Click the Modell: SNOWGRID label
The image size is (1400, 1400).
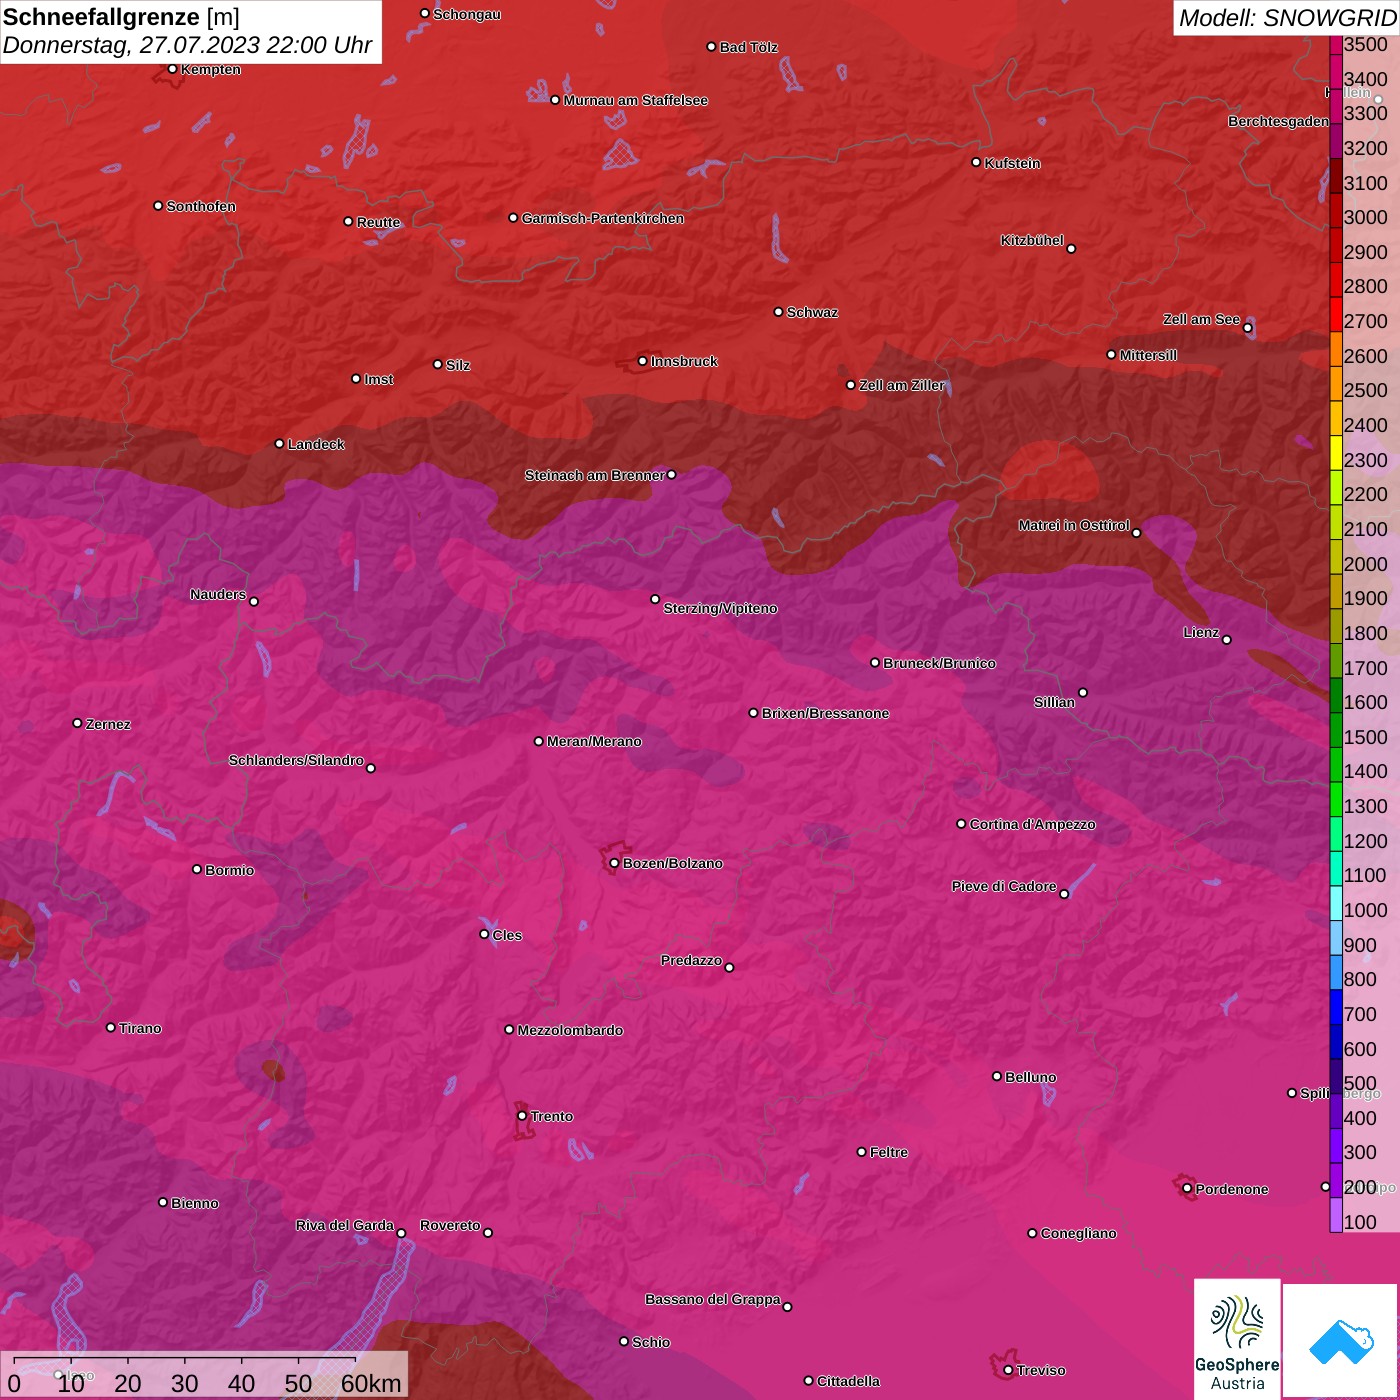[x=1286, y=18]
